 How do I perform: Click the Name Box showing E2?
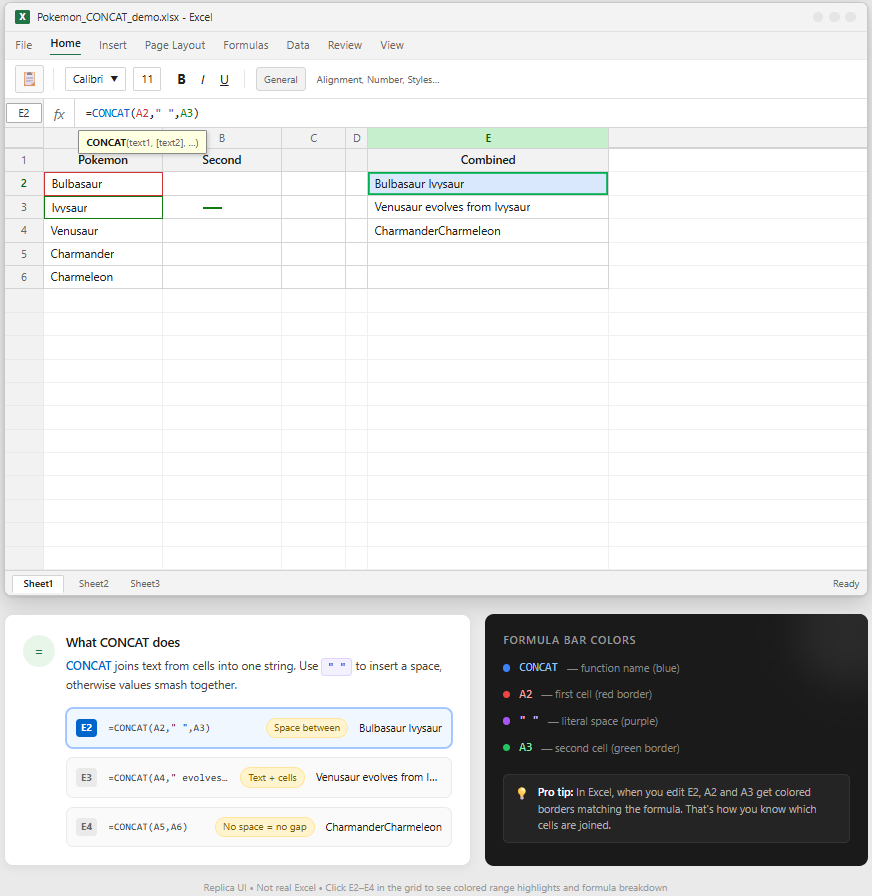click(24, 113)
